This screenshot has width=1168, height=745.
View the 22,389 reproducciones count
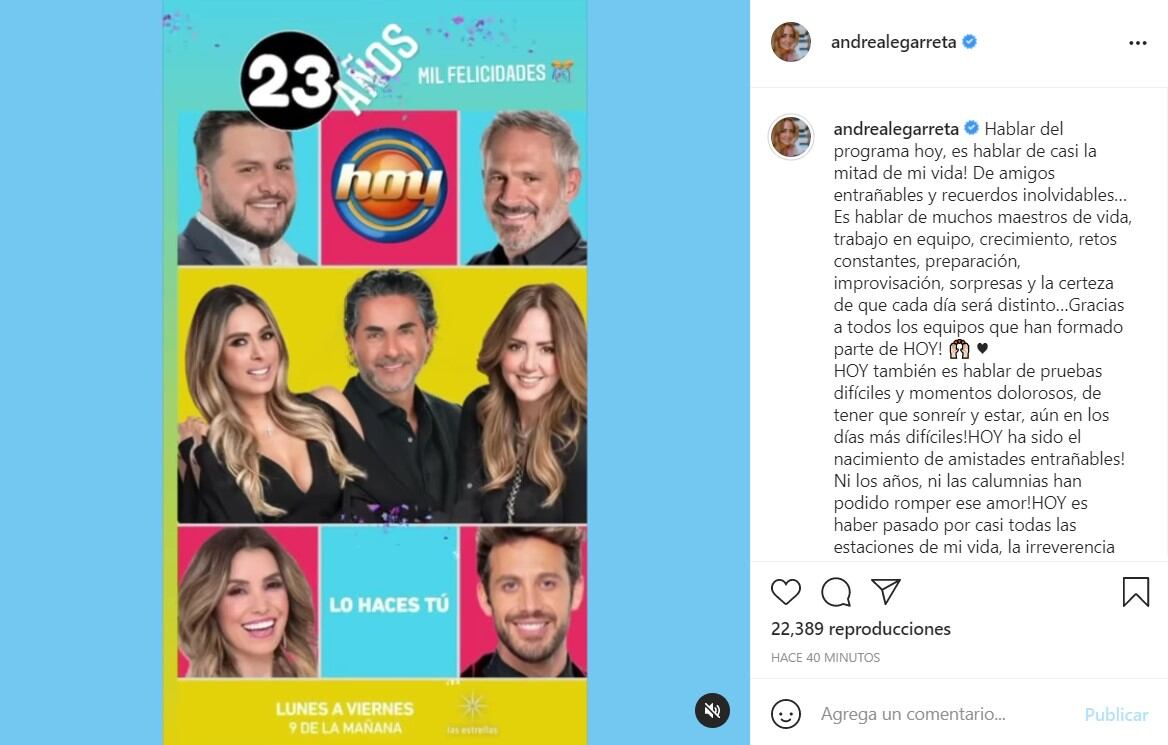click(x=860, y=629)
